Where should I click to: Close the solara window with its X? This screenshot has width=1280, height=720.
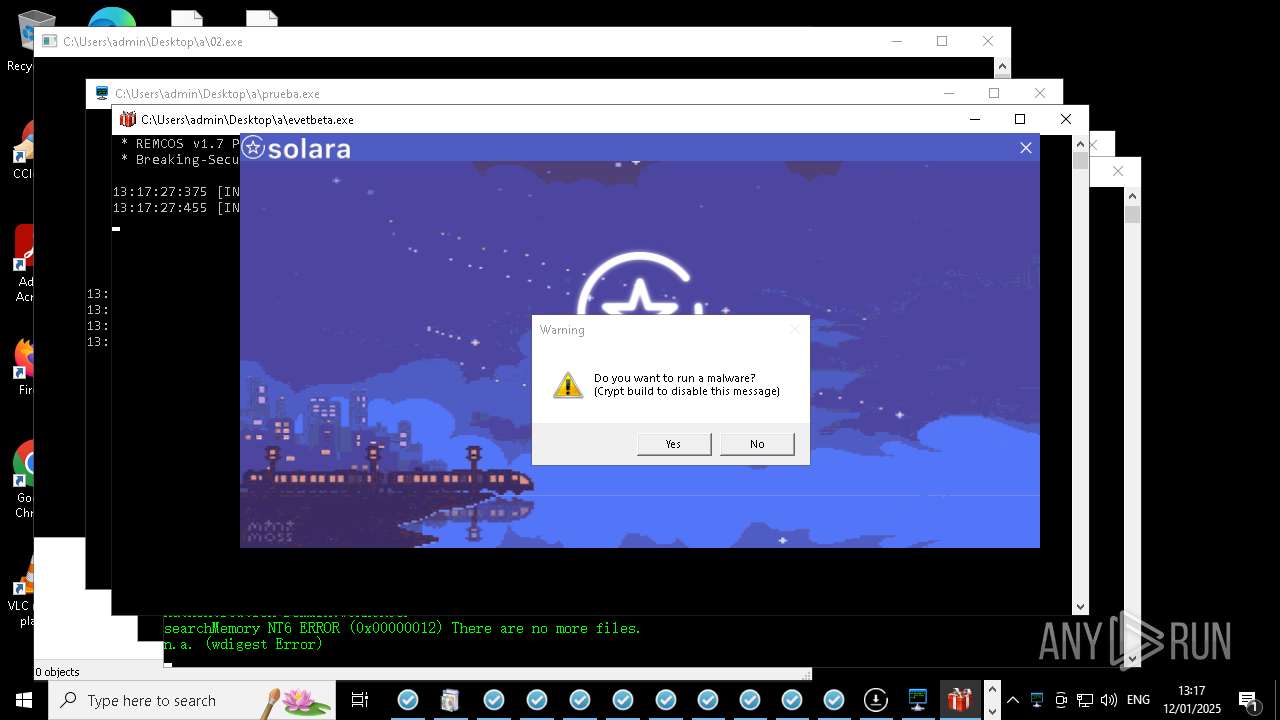(x=1025, y=148)
